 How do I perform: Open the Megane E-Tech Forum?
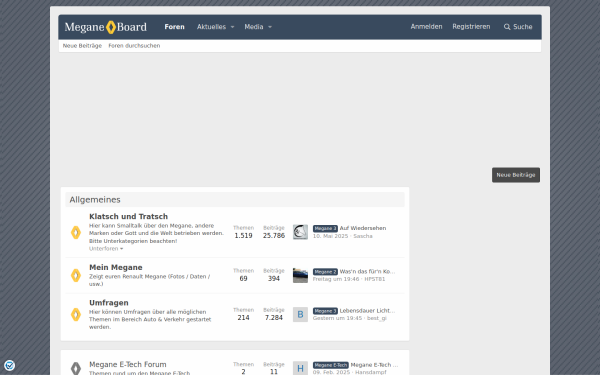tap(128, 364)
